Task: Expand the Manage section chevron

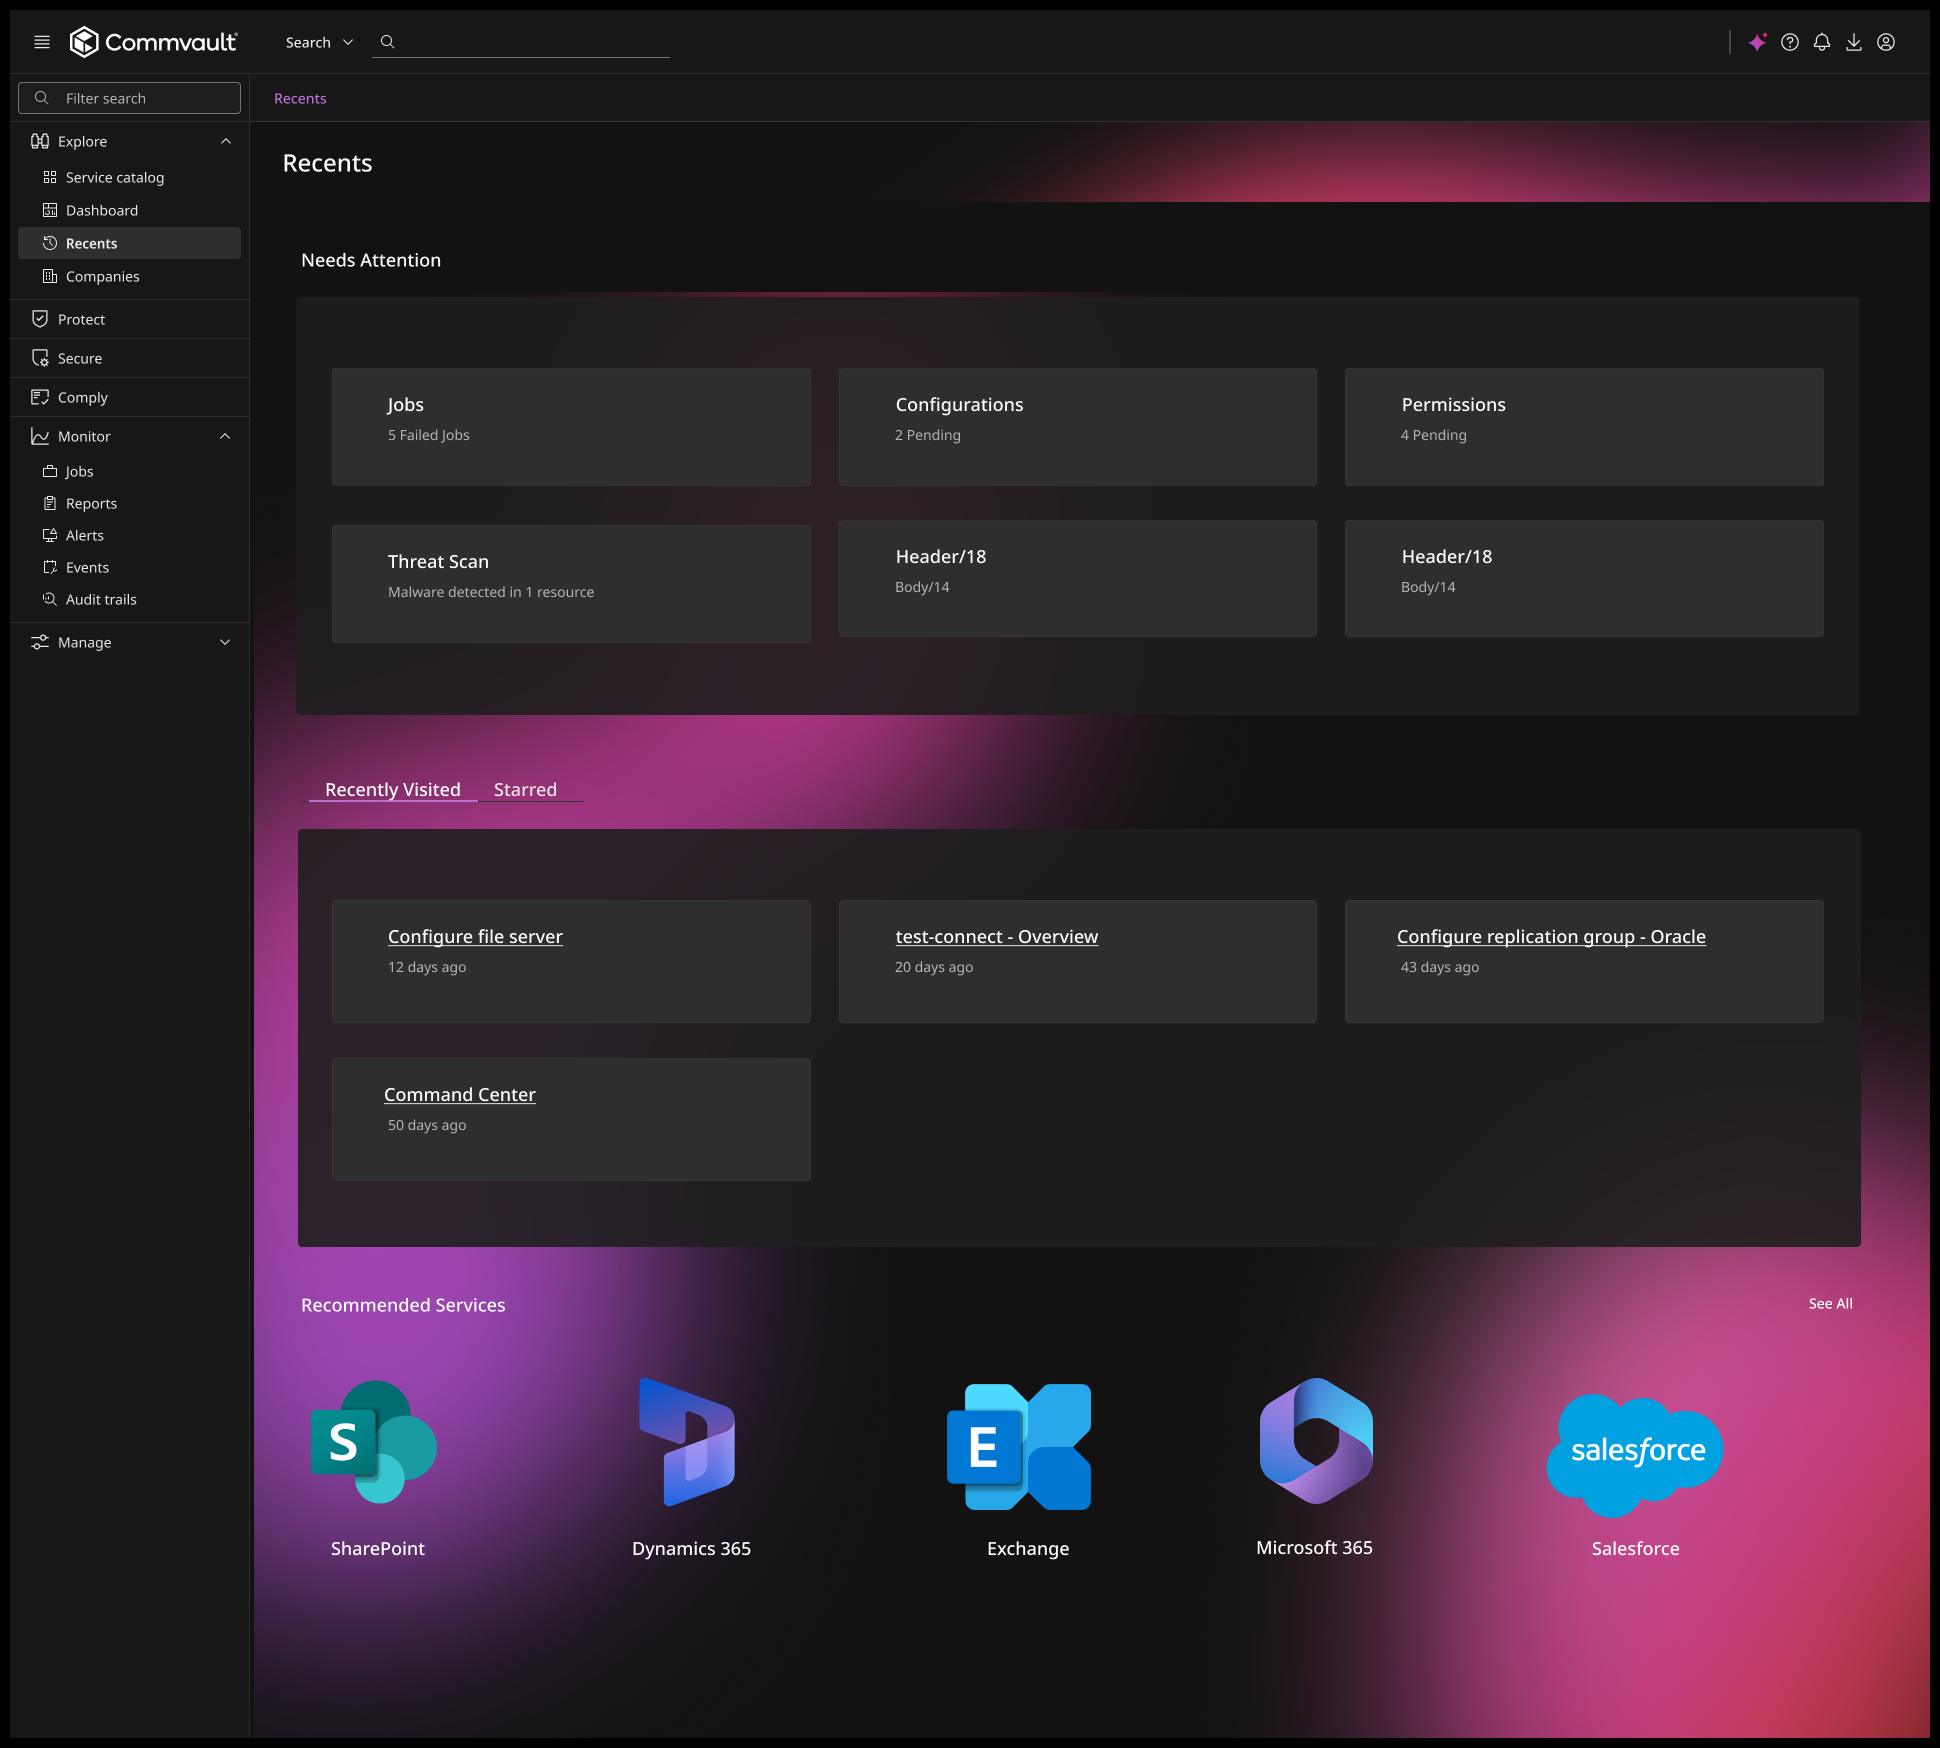Action: coord(225,642)
